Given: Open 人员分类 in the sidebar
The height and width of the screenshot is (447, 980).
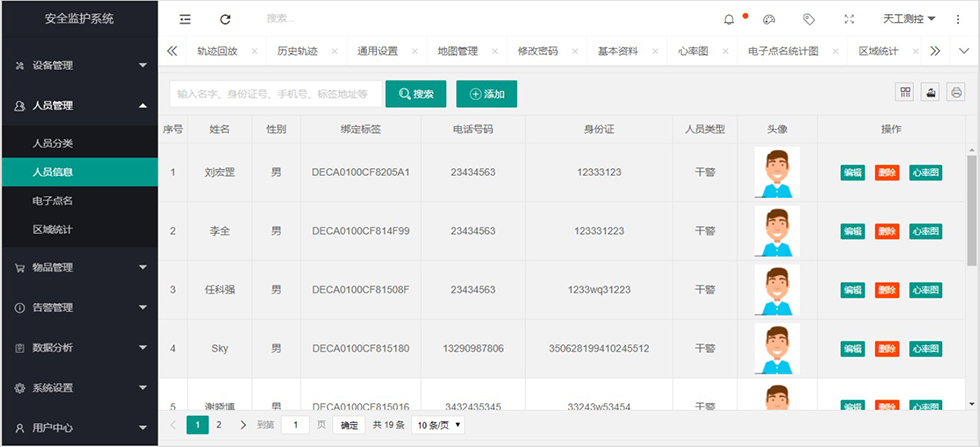Looking at the screenshot, I should click(79, 144).
